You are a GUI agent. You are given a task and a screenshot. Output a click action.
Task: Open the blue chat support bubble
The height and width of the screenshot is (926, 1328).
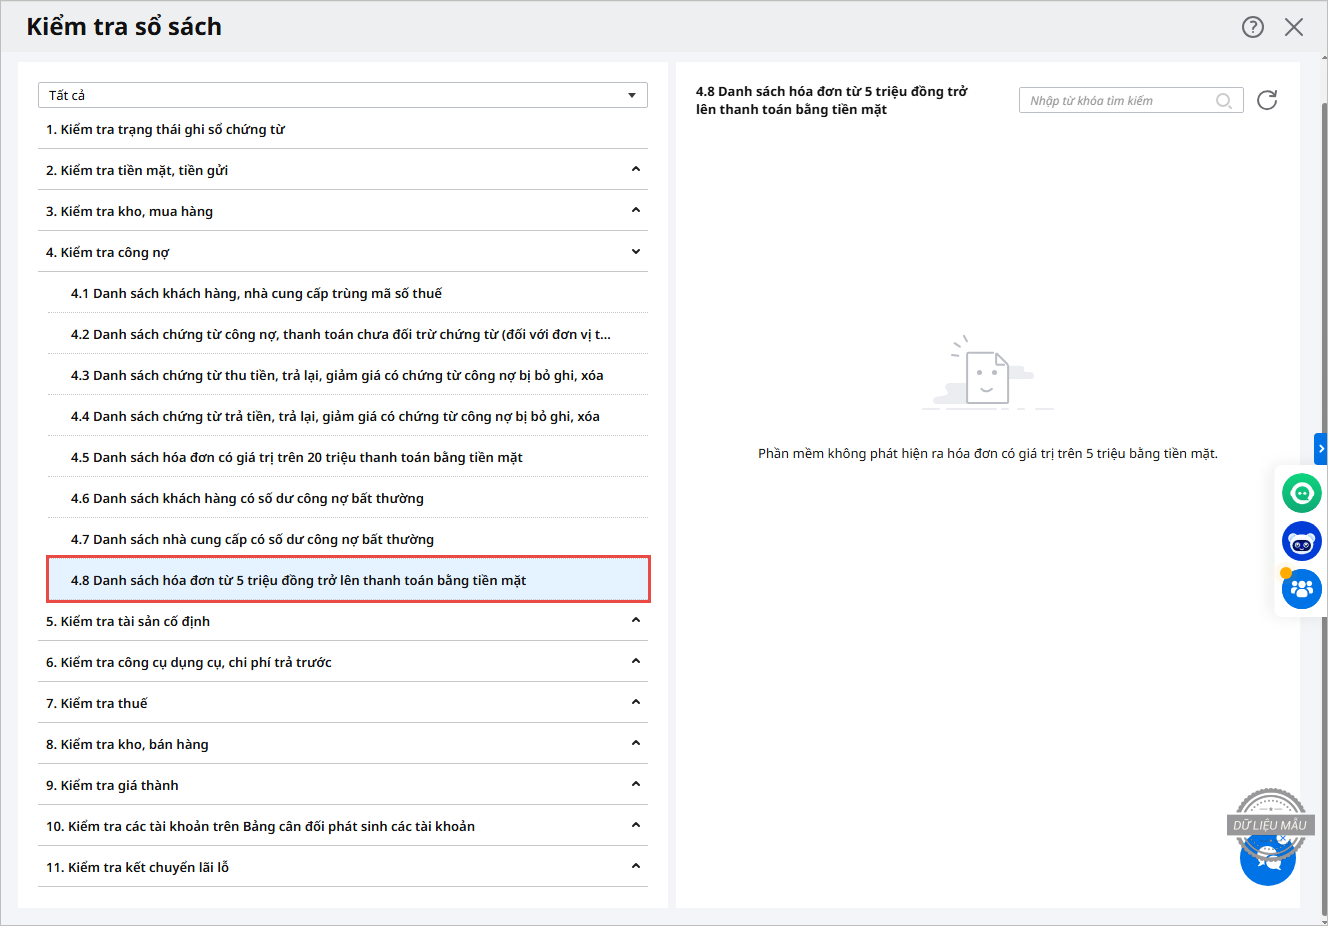click(1267, 860)
